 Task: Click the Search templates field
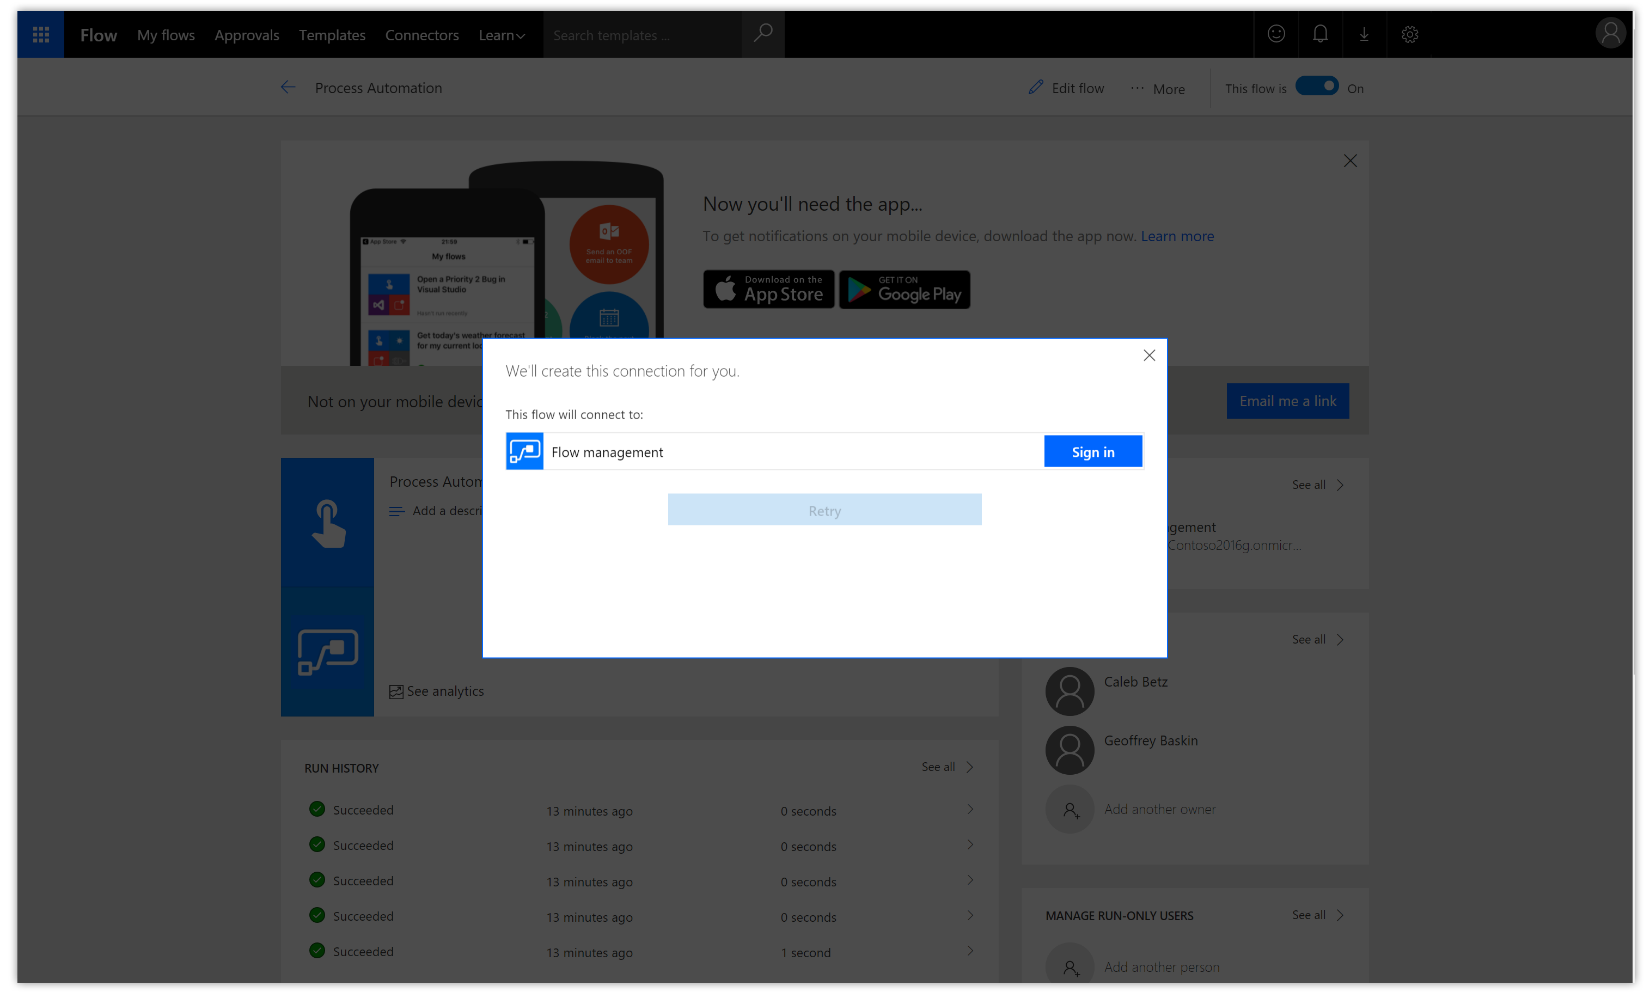(x=643, y=35)
